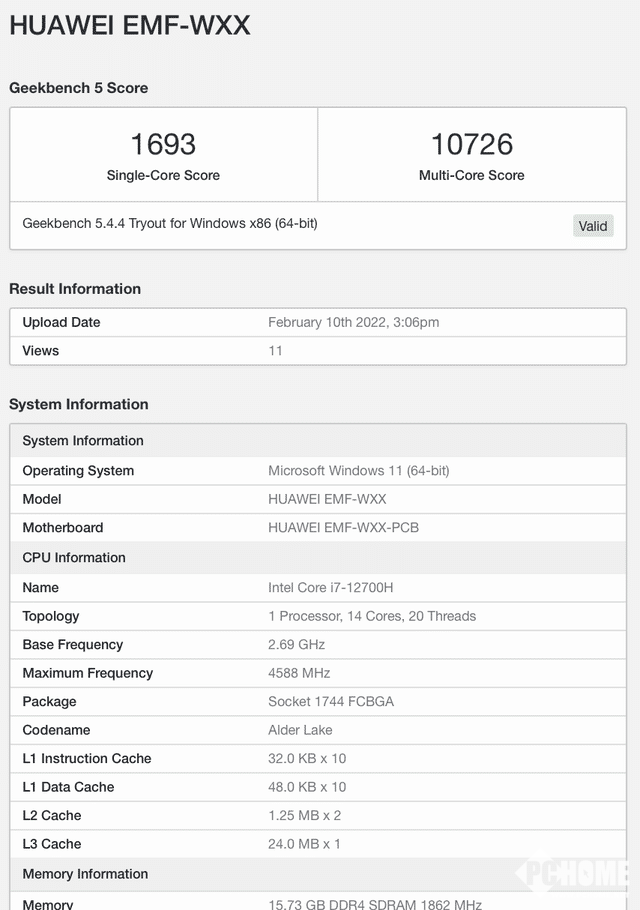The width and height of the screenshot is (640, 910).
Task: Select the Maximum Frequency value 4588 MHz
Action: pos(299,673)
